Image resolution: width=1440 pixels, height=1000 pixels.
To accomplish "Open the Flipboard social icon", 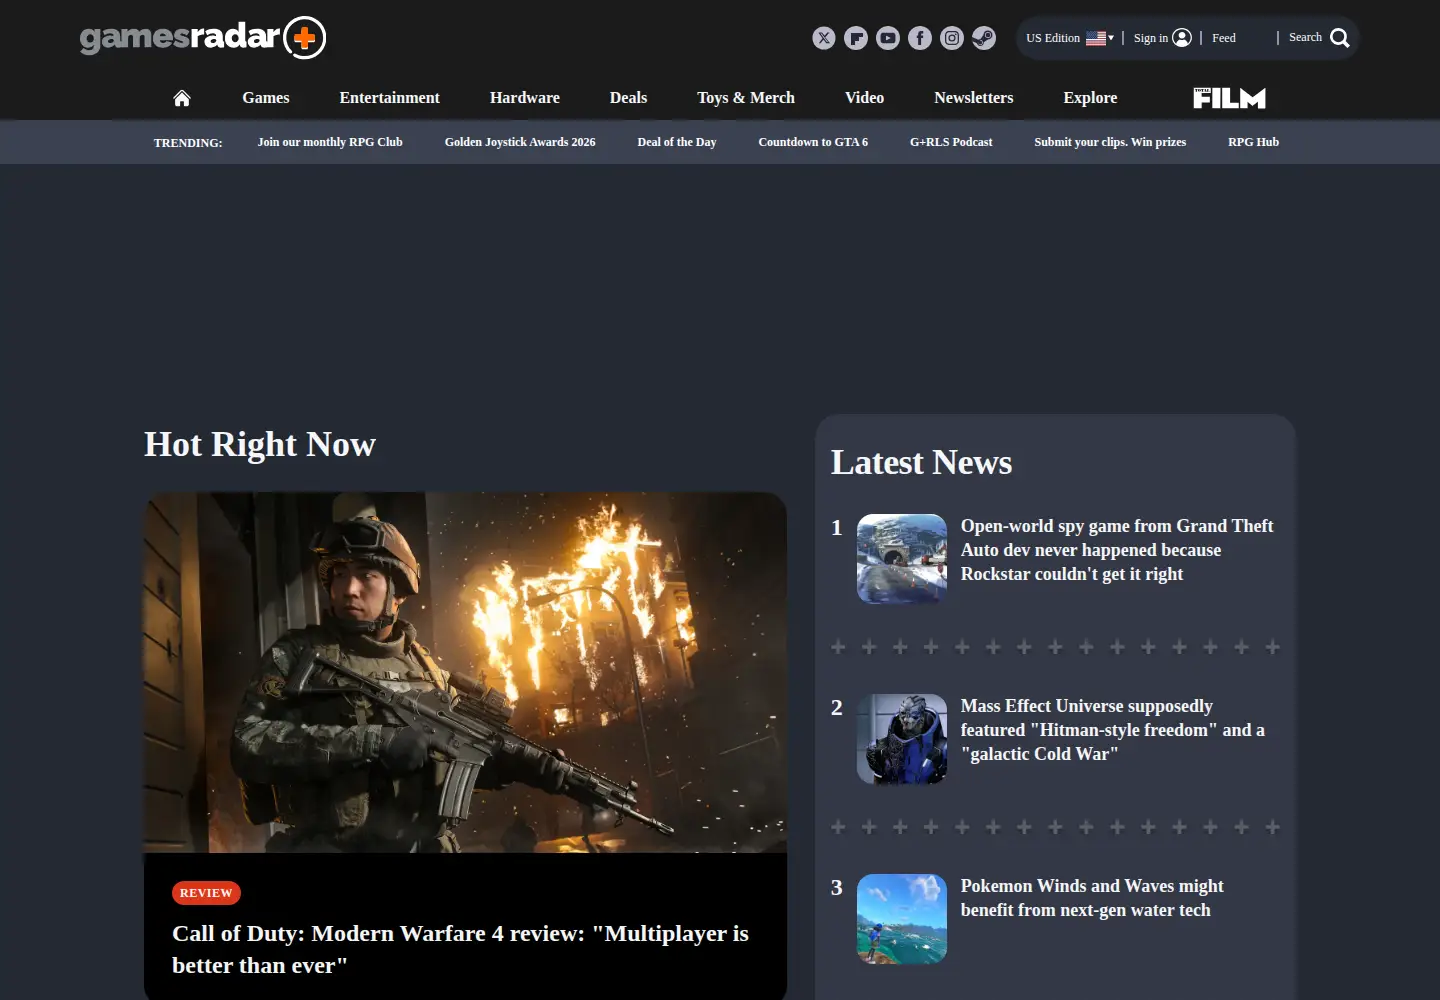I will tap(856, 38).
